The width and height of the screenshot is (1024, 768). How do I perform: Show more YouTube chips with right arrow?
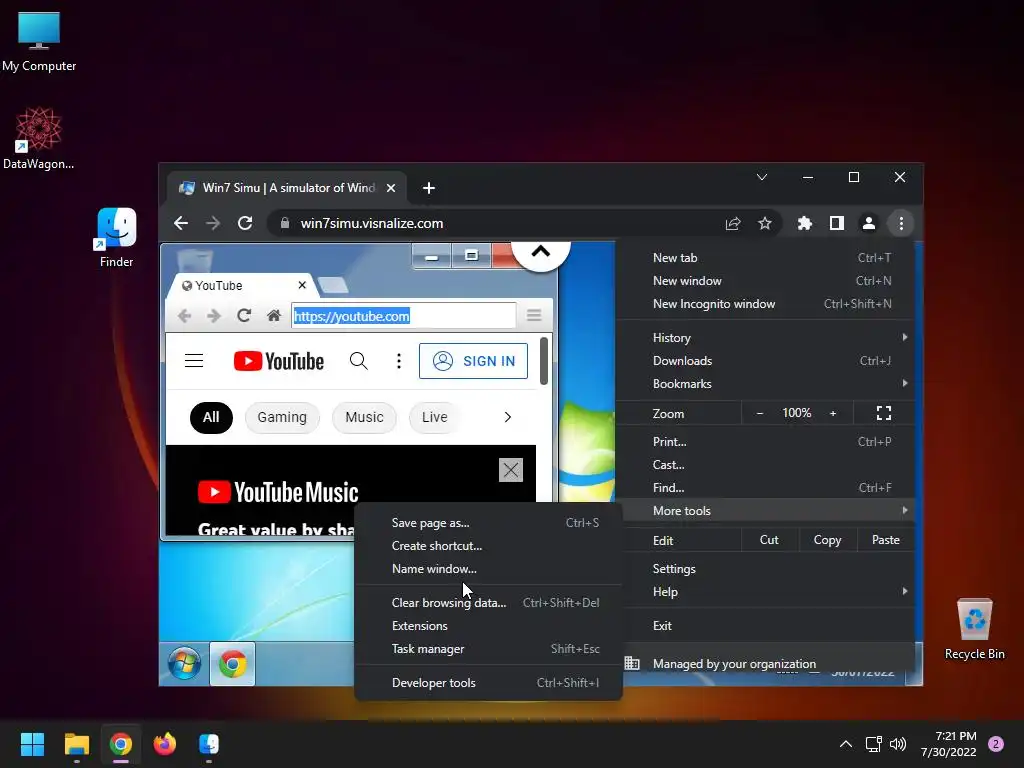coord(507,417)
